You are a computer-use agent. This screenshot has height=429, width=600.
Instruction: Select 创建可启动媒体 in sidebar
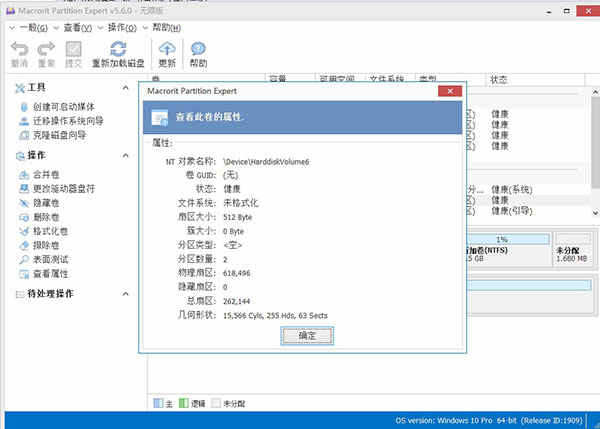[x=64, y=107]
